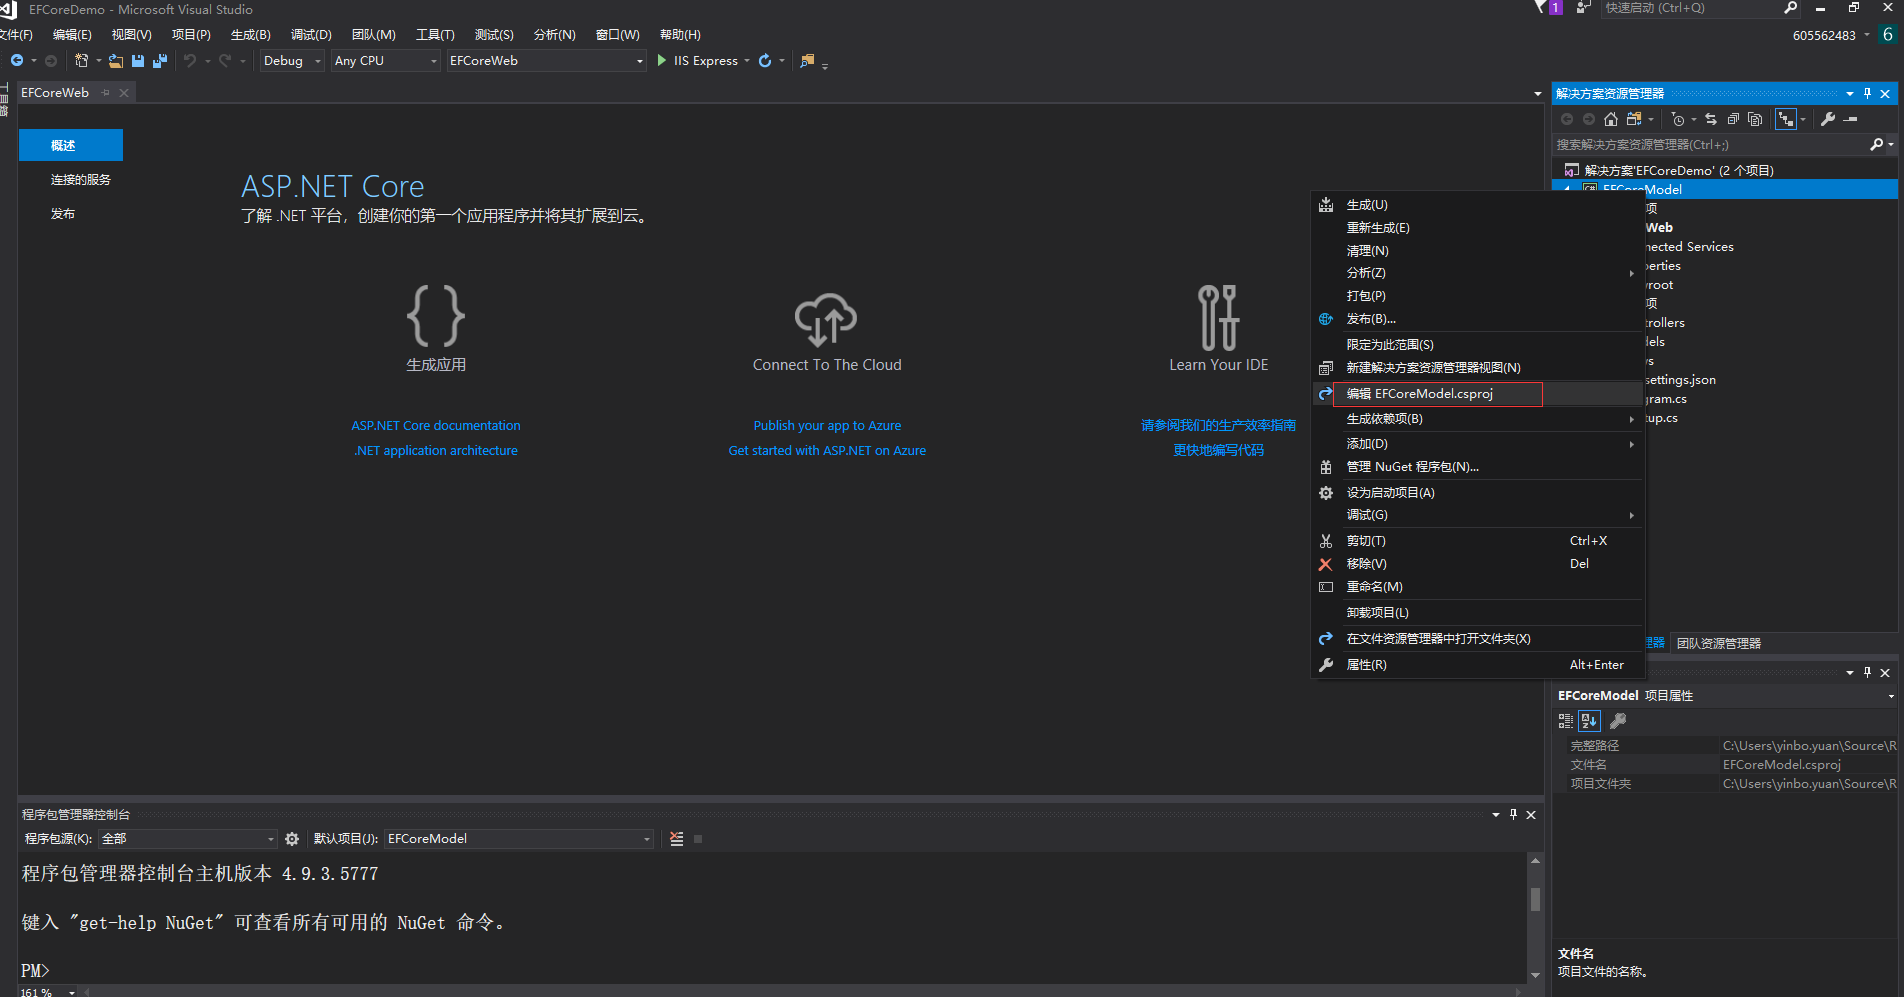Choose 属性(R) at bottom of context menu
The height and width of the screenshot is (997, 1904).
(x=1478, y=665)
